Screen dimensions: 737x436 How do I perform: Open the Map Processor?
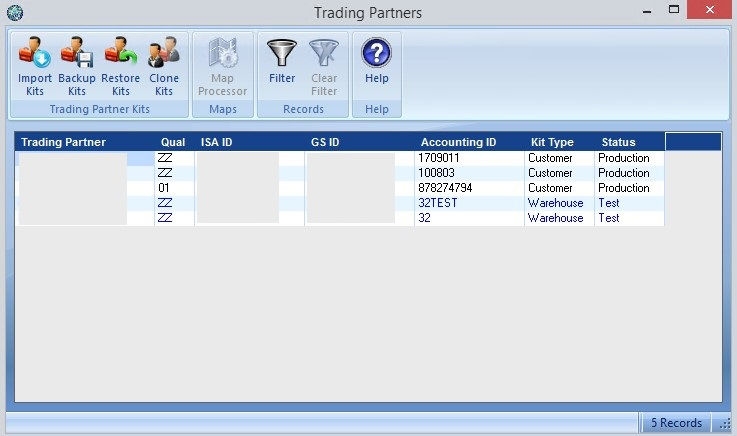(222, 66)
